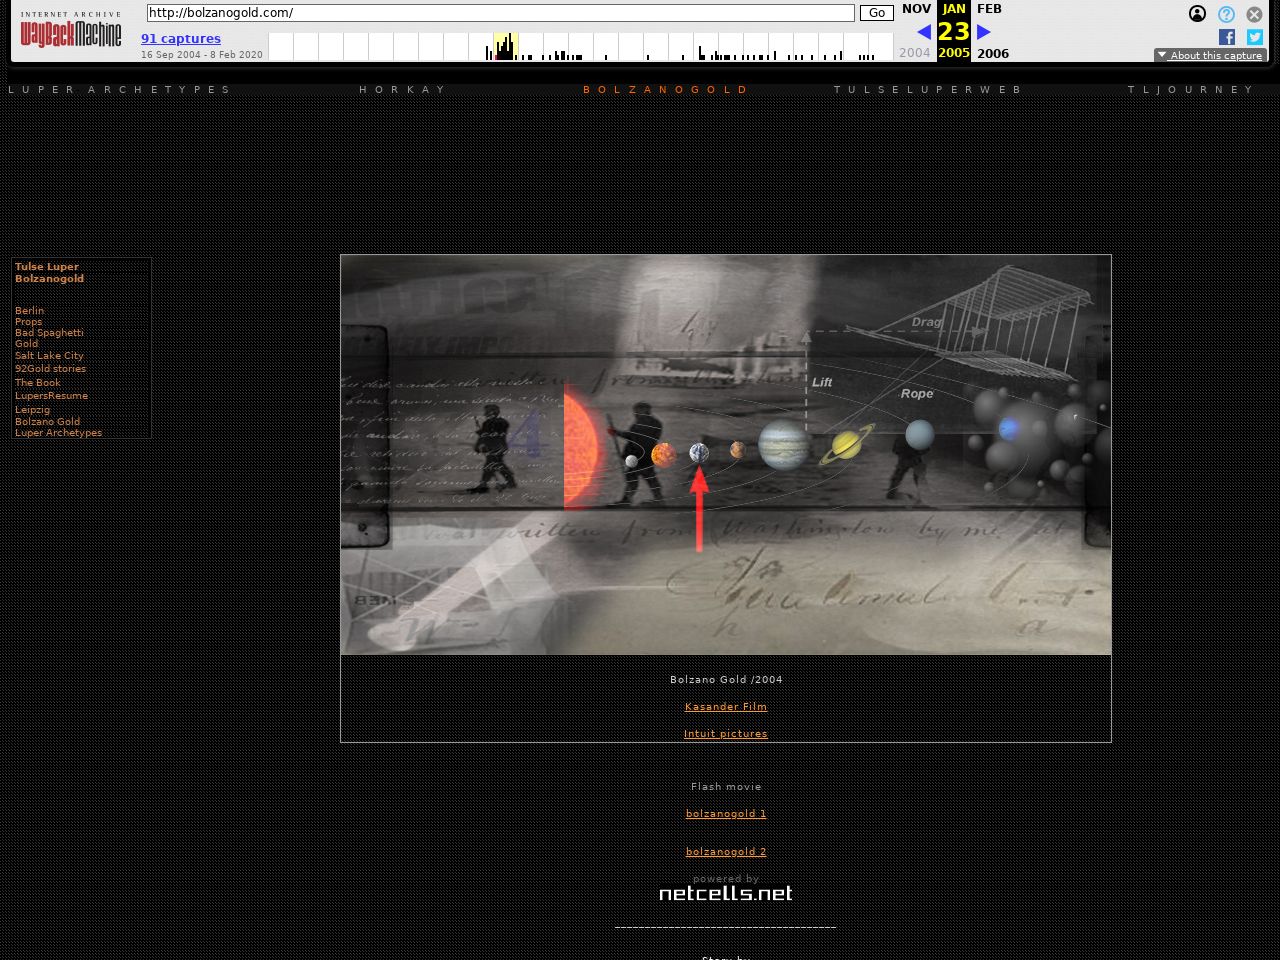Focus the Wayback URL input field
Image resolution: width=1280 pixels, height=960 pixels.
[x=500, y=13]
